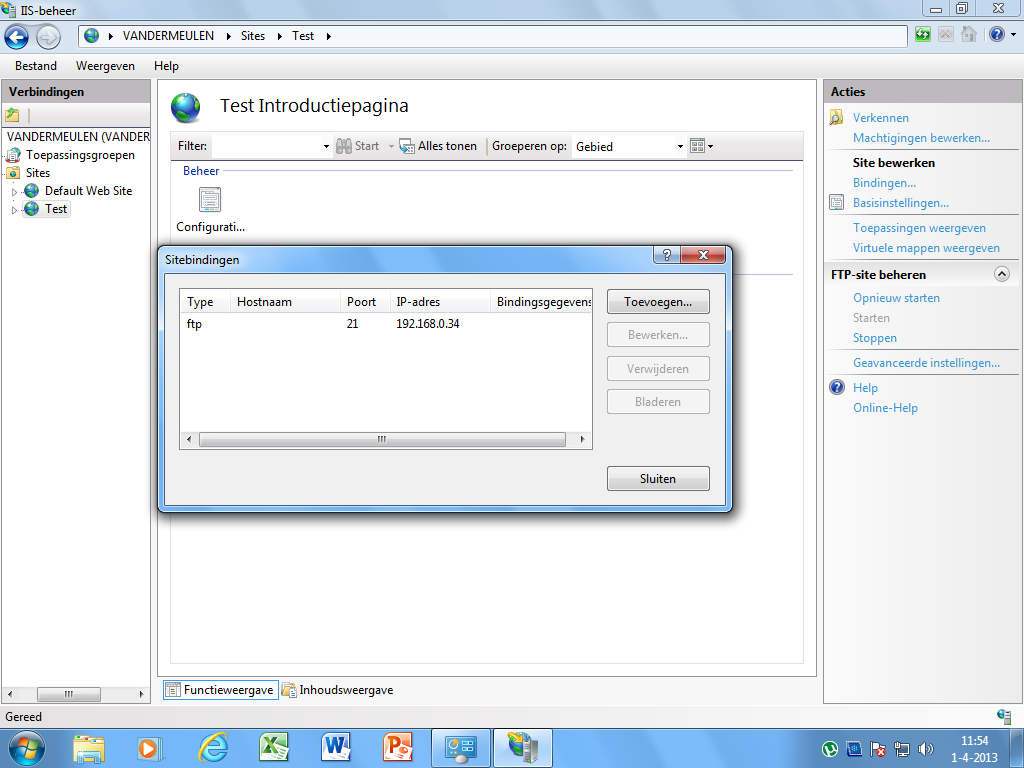Click the forward navigation arrow
Image resolution: width=1024 pixels, height=768 pixels.
click(48, 37)
